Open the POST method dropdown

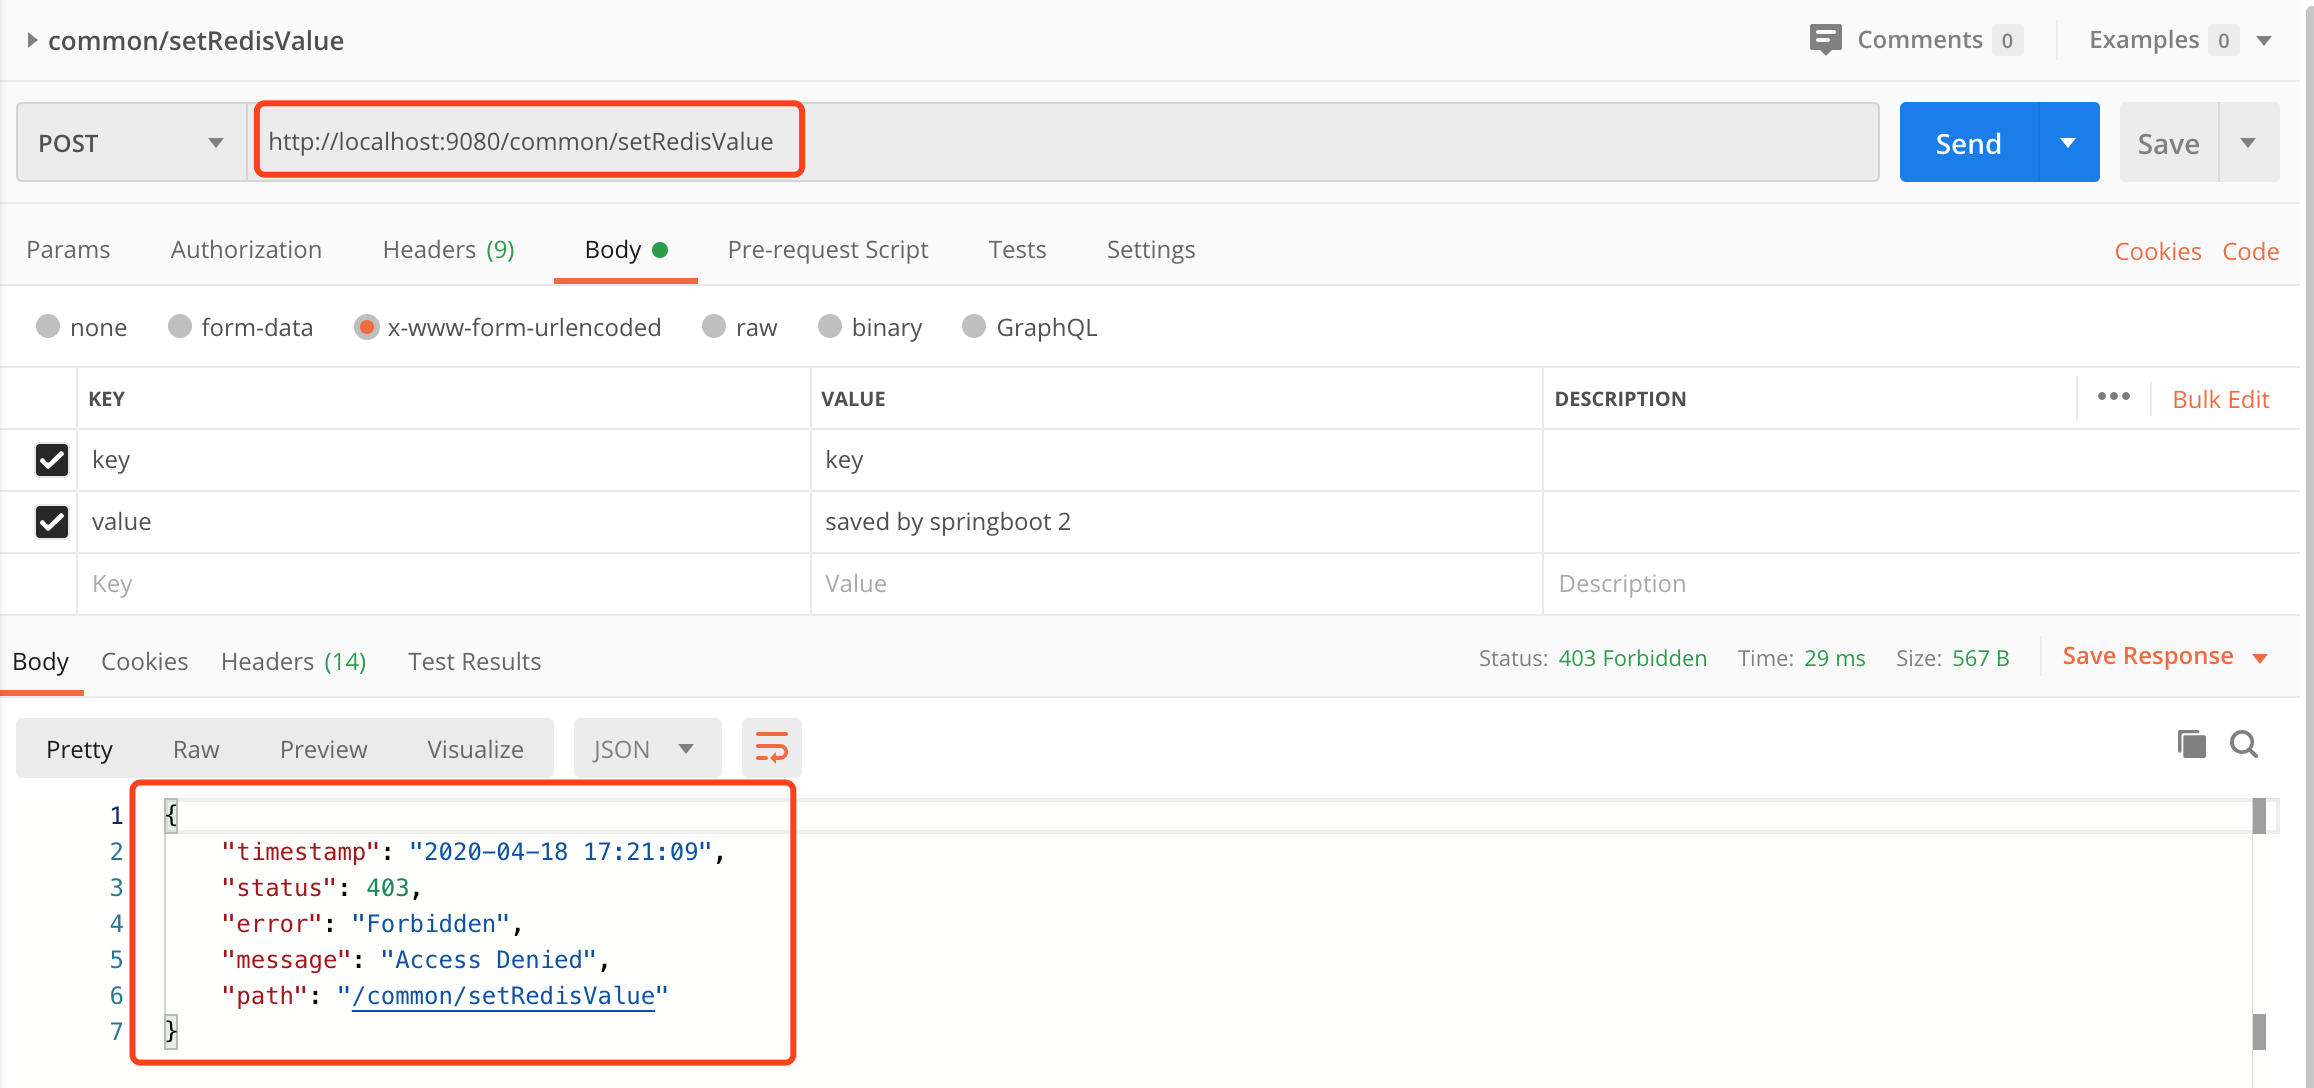(131, 143)
